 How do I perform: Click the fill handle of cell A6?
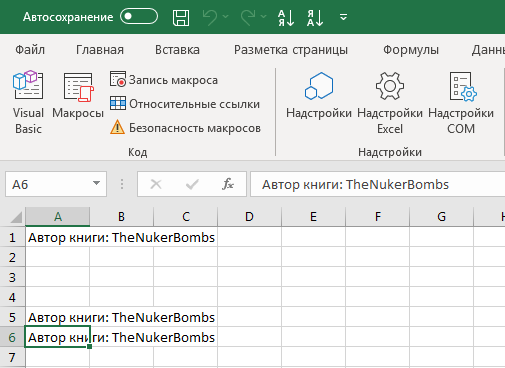click(x=89, y=347)
